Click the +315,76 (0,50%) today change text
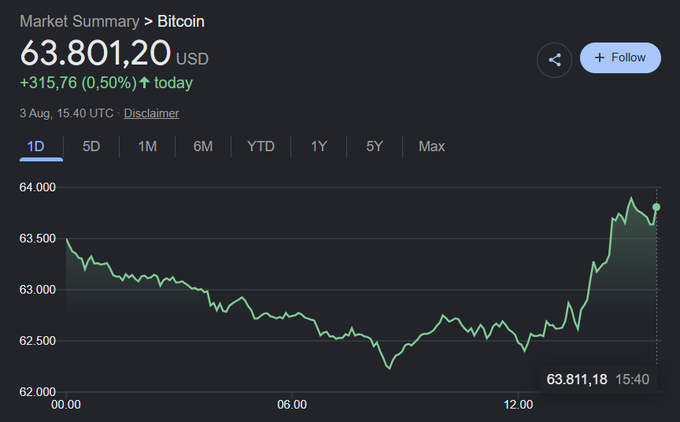The height and width of the screenshot is (422, 680). point(106,83)
